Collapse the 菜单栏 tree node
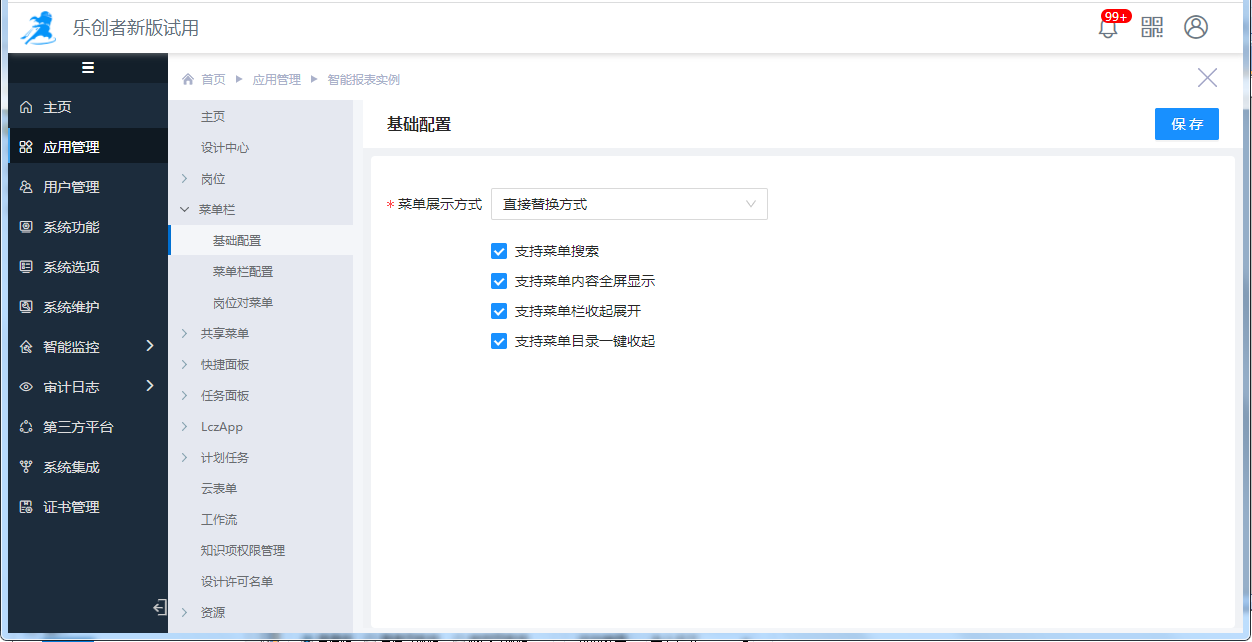Image resolution: width=1252 pixels, height=642 pixels. pos(185,210)
